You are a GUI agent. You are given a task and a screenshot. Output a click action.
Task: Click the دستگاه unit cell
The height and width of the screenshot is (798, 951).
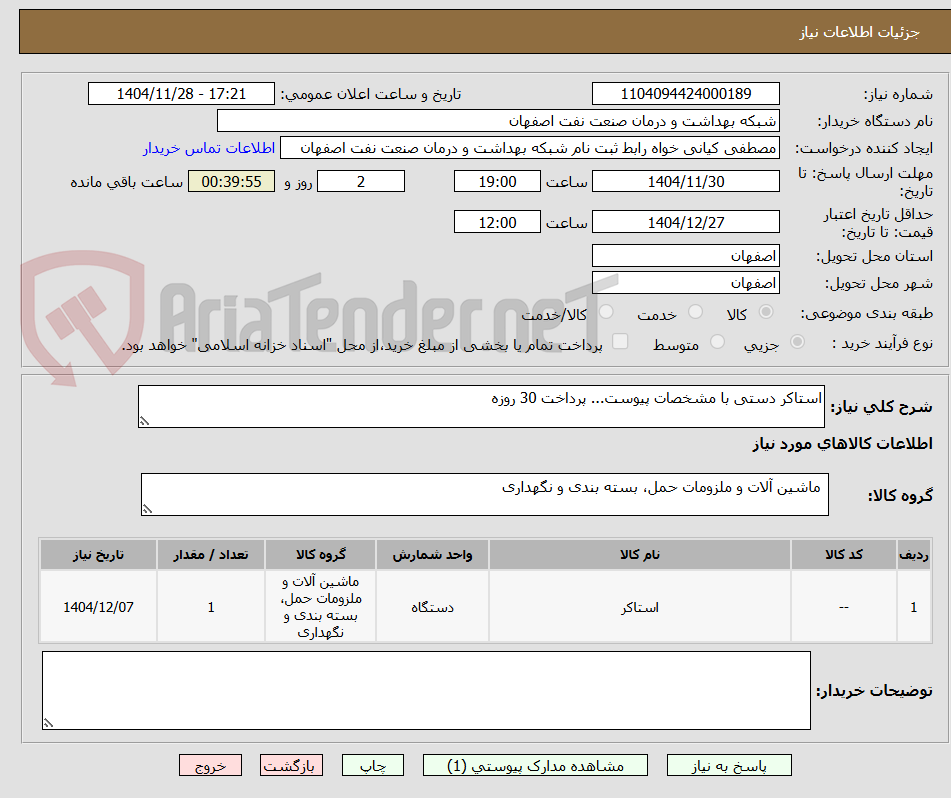pos(432,607)
